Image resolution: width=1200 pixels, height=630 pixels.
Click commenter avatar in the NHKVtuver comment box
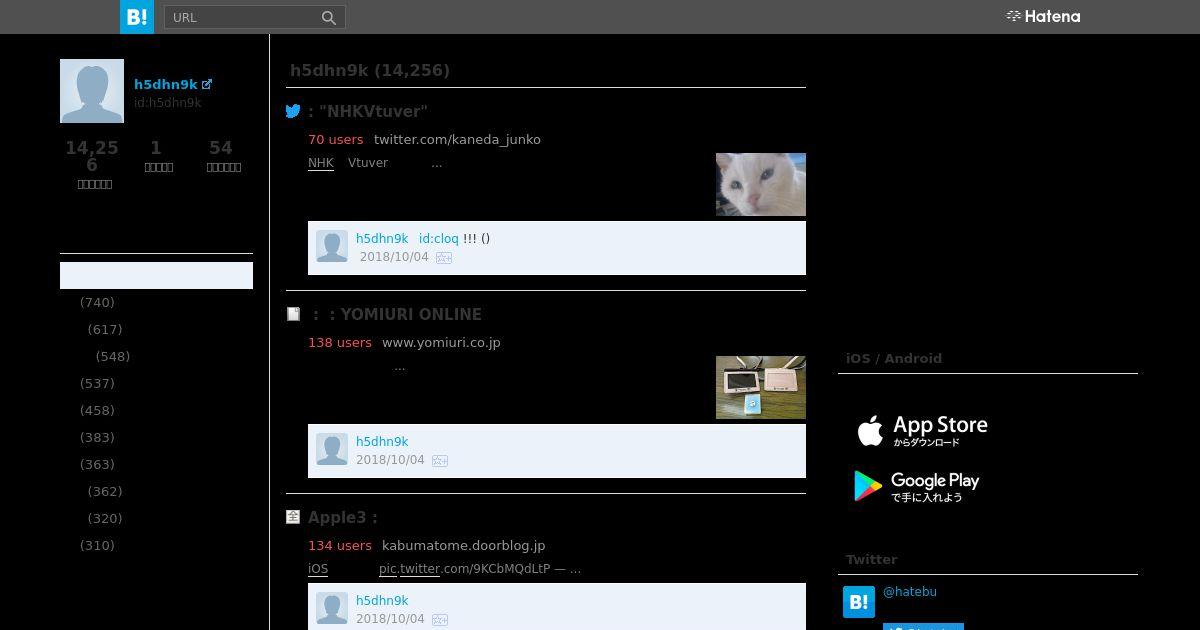(332, 246)
